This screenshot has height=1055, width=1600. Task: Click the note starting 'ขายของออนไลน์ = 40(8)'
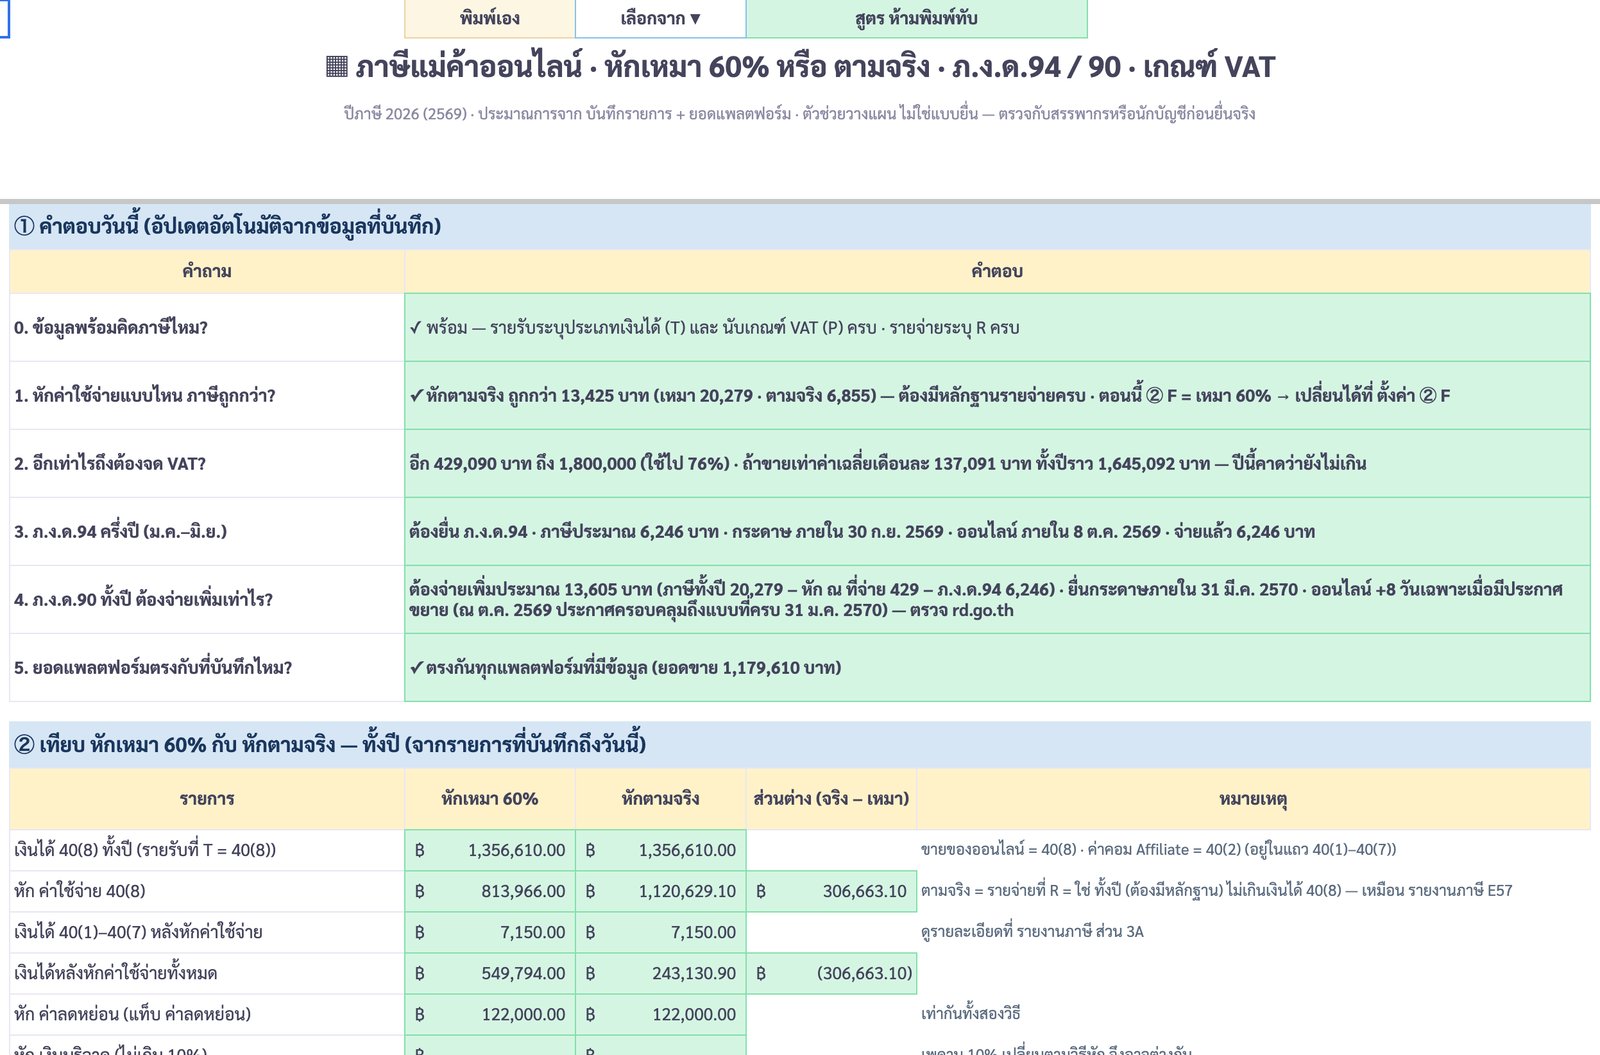(x=1253, y=850)
